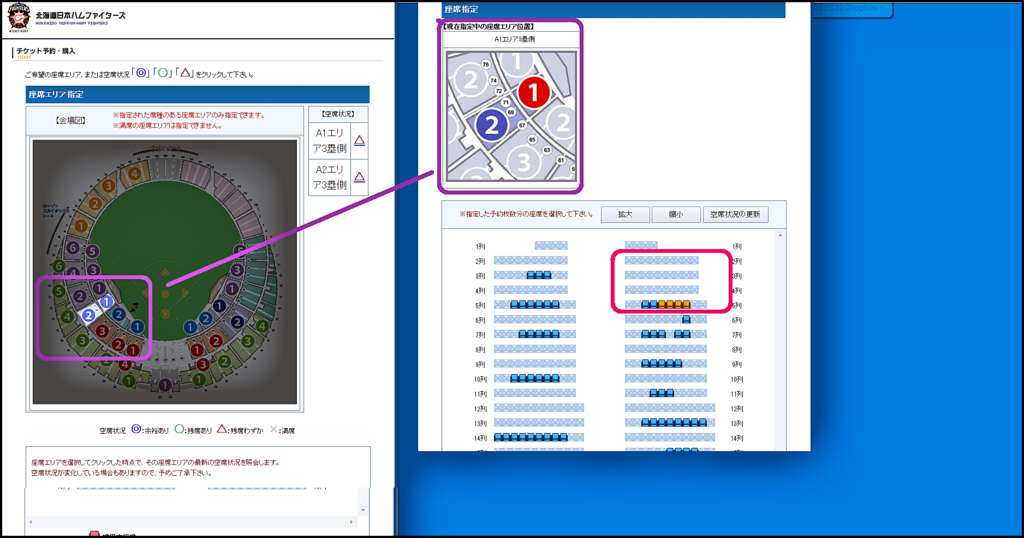The image size is (1024, 538).
Task: Click the red circle 1 in the area position minimap
Action: point(534,92)
